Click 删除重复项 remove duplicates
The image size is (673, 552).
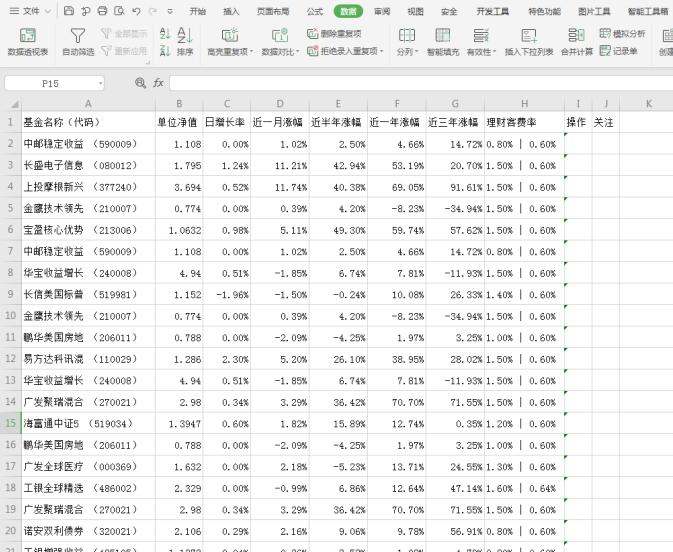click(x=334, y=33)
